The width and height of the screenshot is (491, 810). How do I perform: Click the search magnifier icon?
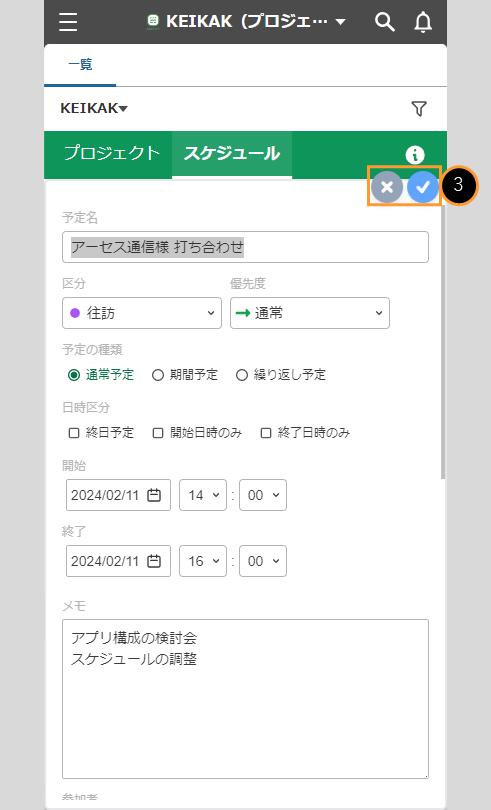[385, 22]
